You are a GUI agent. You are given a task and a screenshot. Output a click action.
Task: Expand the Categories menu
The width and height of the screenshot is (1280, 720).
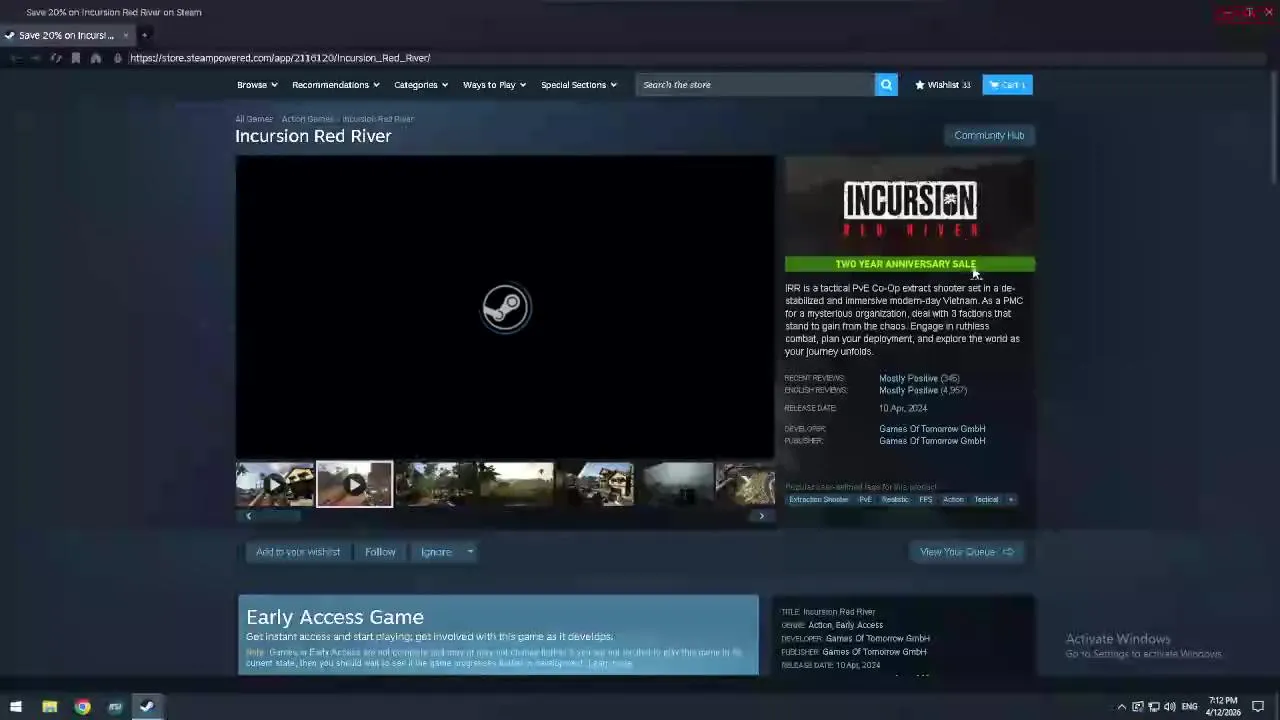click(421, 85)
